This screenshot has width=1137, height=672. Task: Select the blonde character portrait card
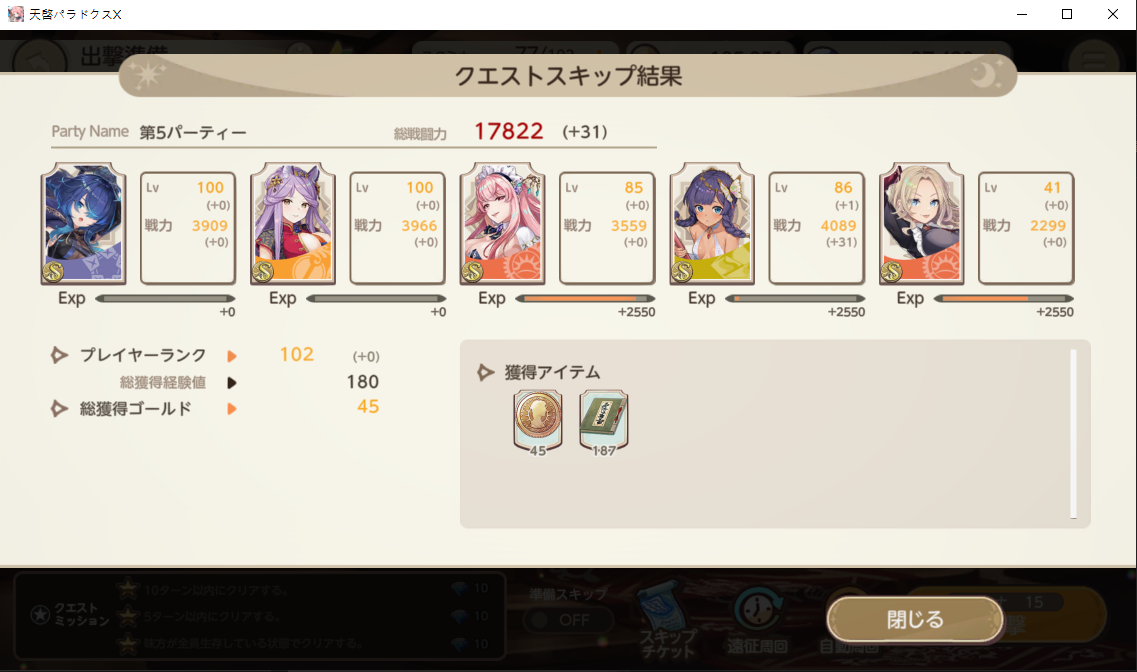(x=922, y=223)
